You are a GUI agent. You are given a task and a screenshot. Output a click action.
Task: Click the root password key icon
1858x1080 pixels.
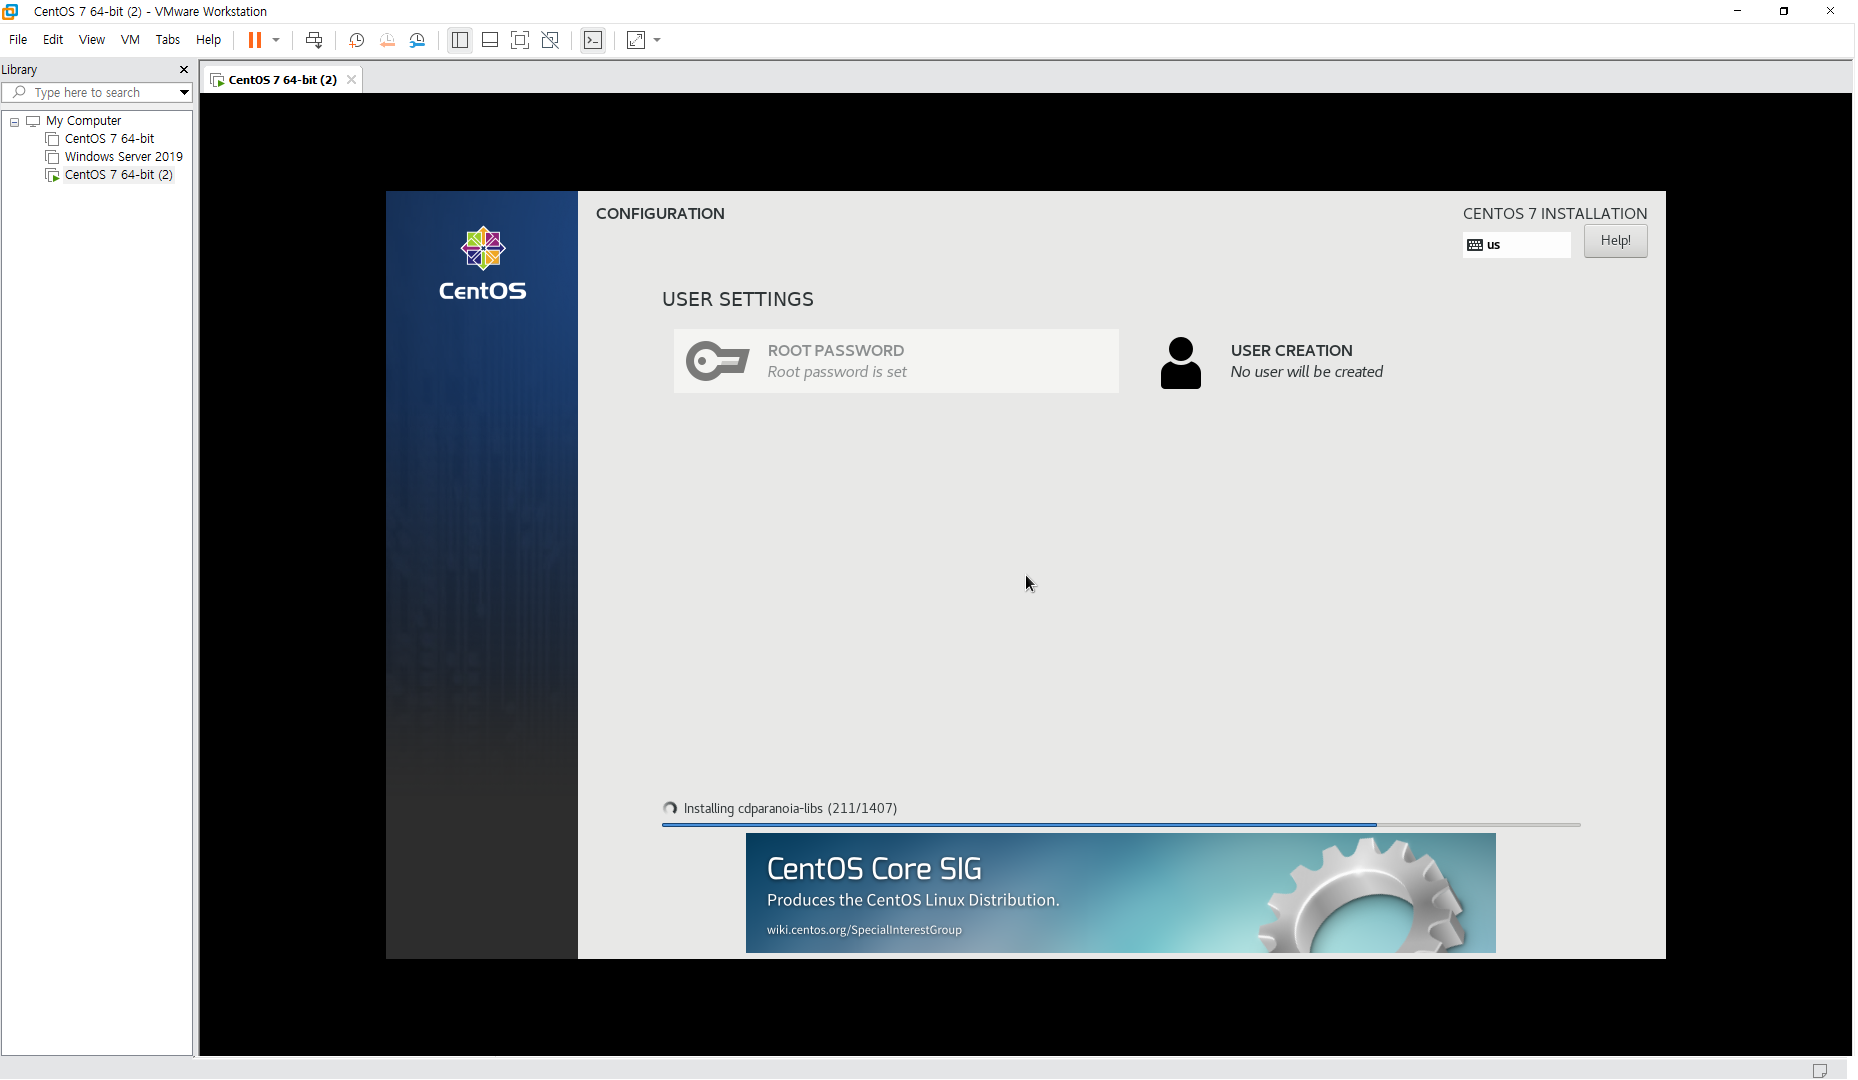coord(717,361)
